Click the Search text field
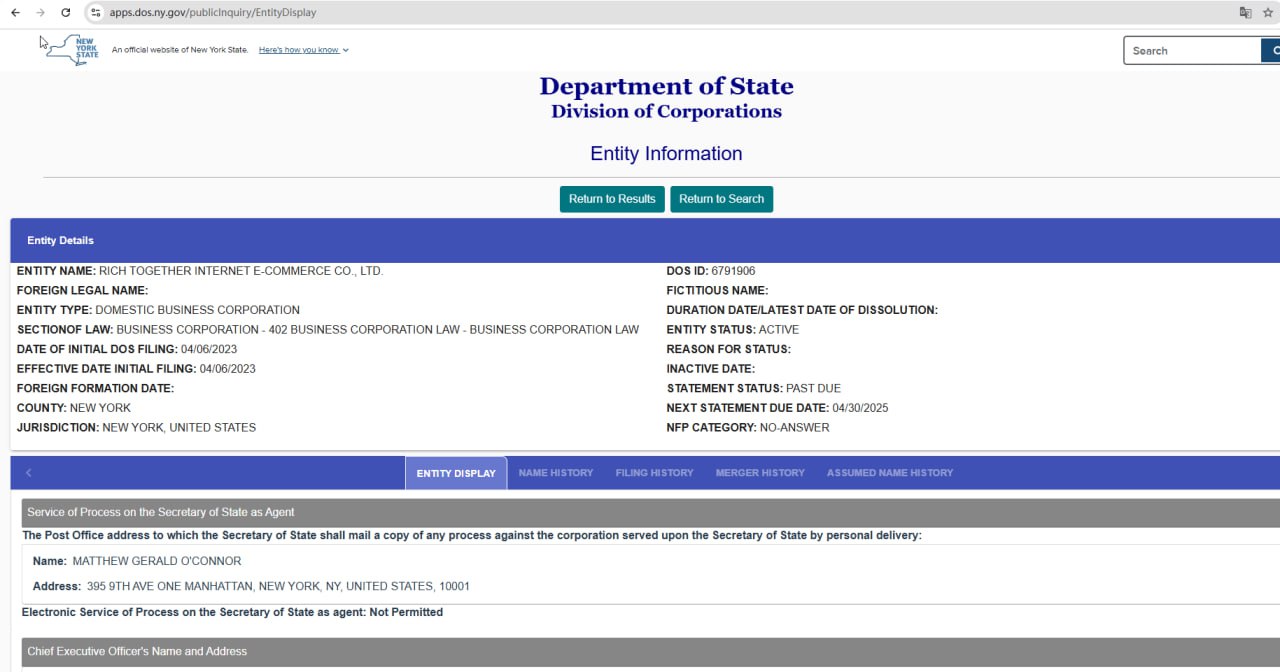The height and width of the screenshot is (672, 1280). tap(1192, 51)
